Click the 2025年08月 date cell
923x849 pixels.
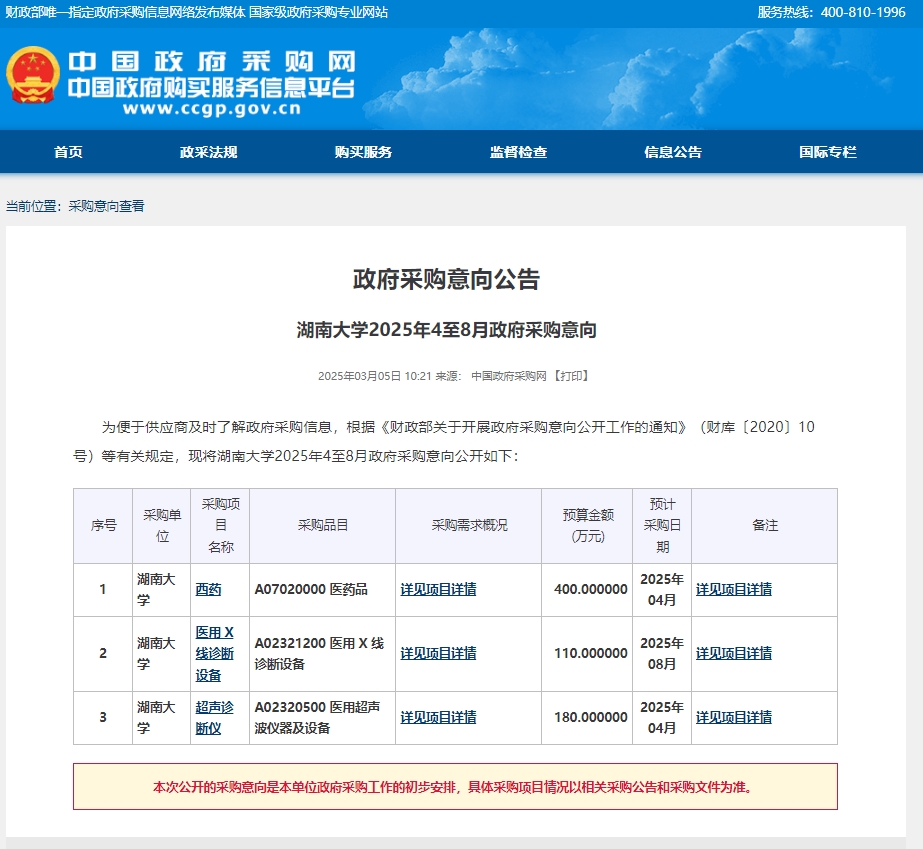(x=662, y=654)
